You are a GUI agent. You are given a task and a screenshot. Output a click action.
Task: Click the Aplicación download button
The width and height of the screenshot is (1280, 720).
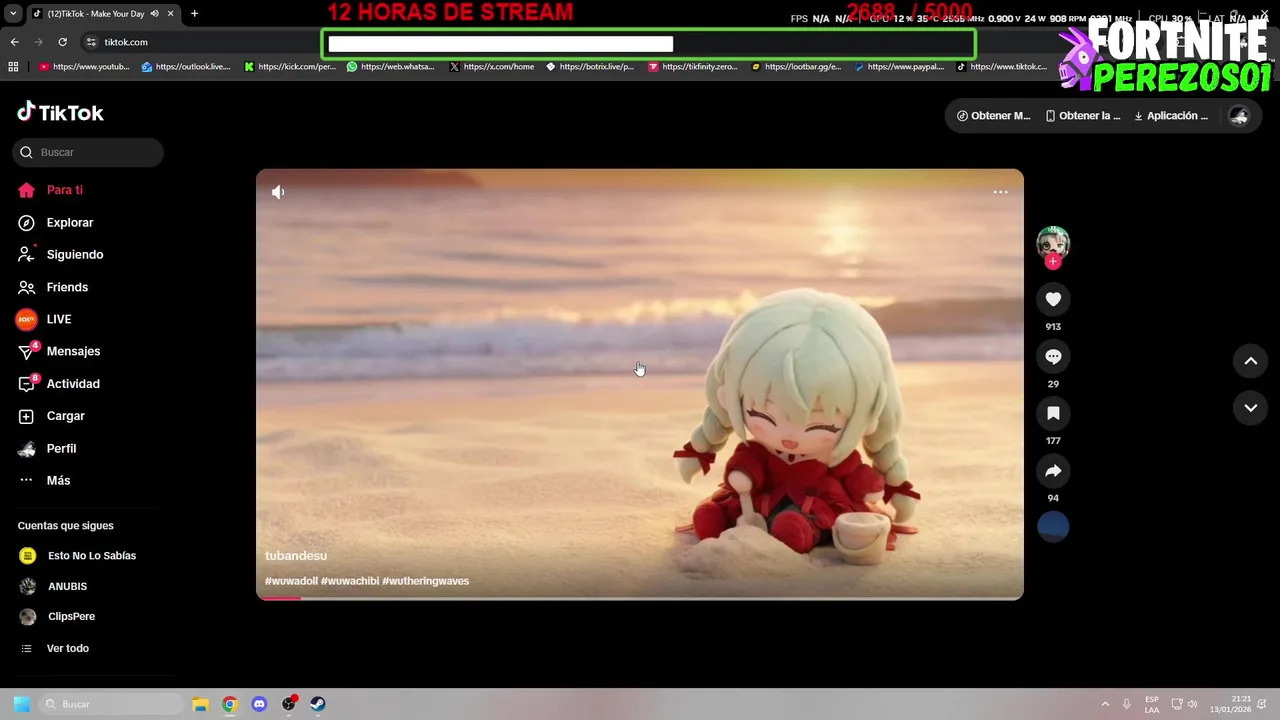click(x=1171, y=116)
